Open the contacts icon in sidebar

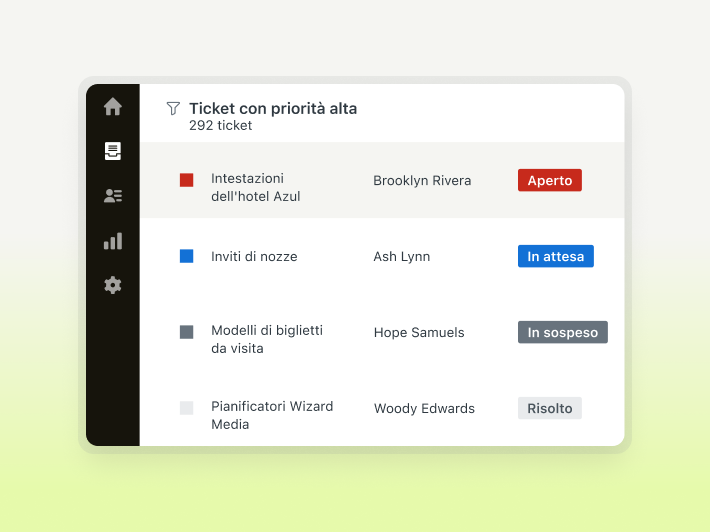[113, 196]
